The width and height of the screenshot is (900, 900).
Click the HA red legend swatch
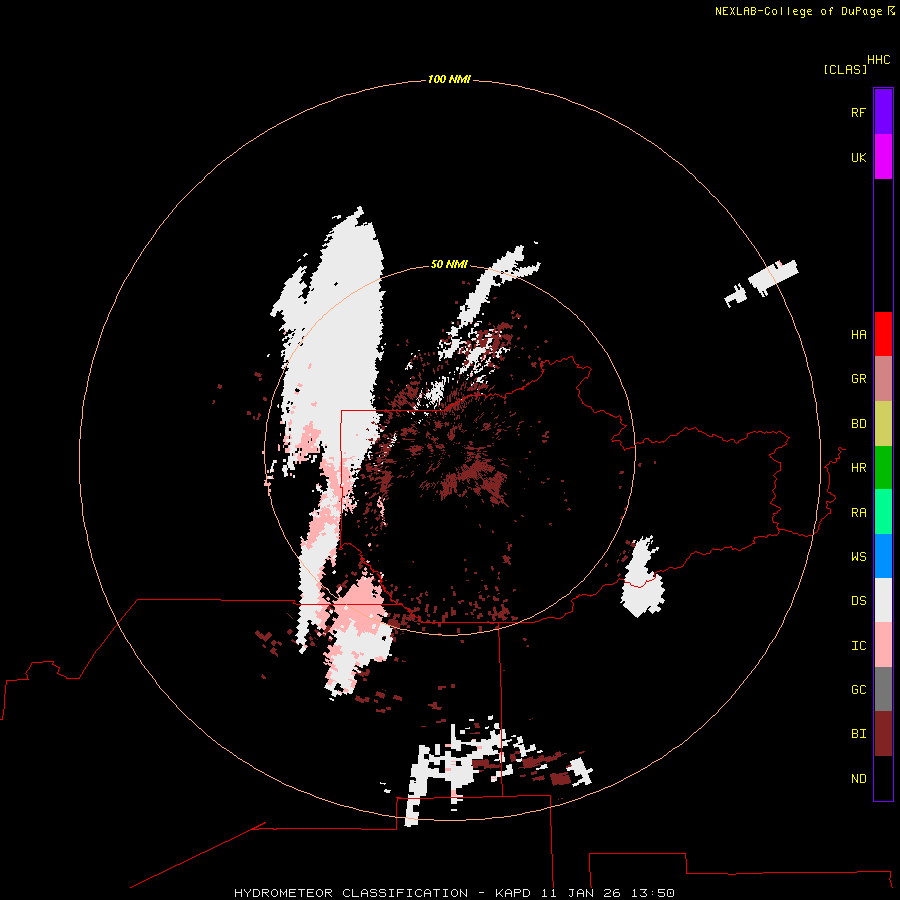point(883,334)
